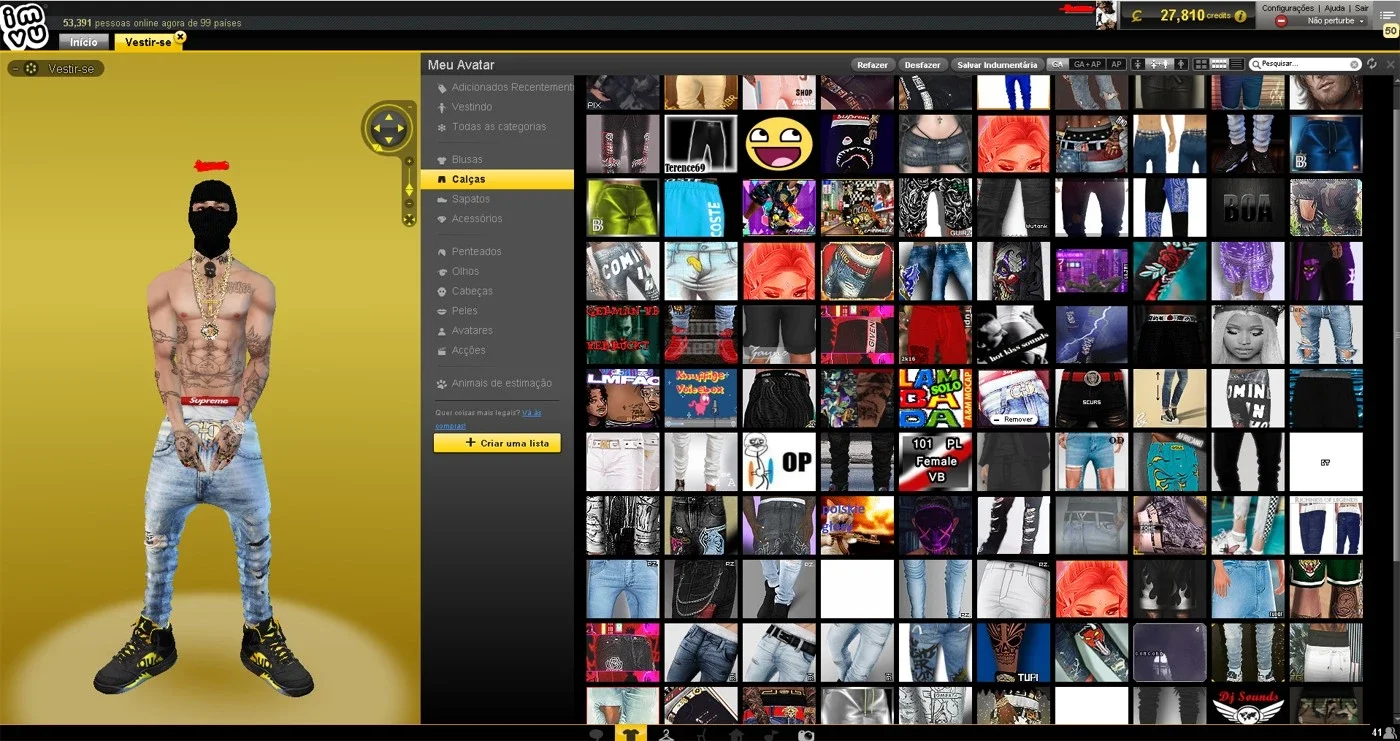Click the Refazer button

(872, 65)
